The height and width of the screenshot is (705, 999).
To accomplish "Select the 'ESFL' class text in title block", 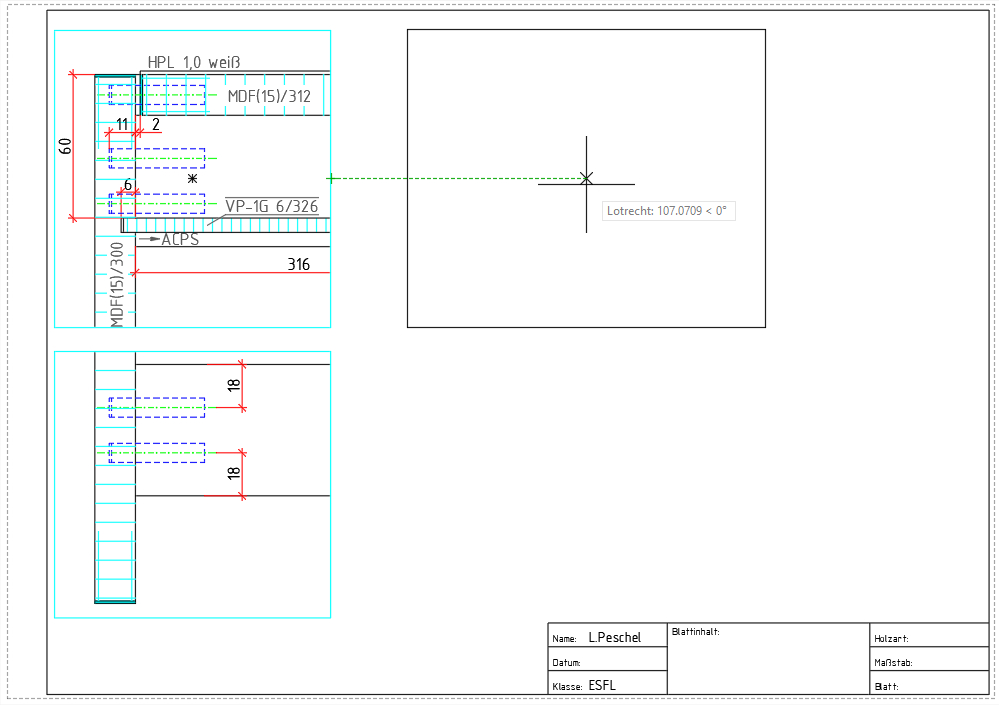I will 602,686.
